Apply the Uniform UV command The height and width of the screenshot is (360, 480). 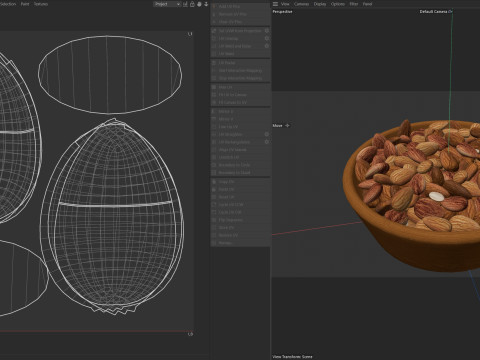click(240, 157)
